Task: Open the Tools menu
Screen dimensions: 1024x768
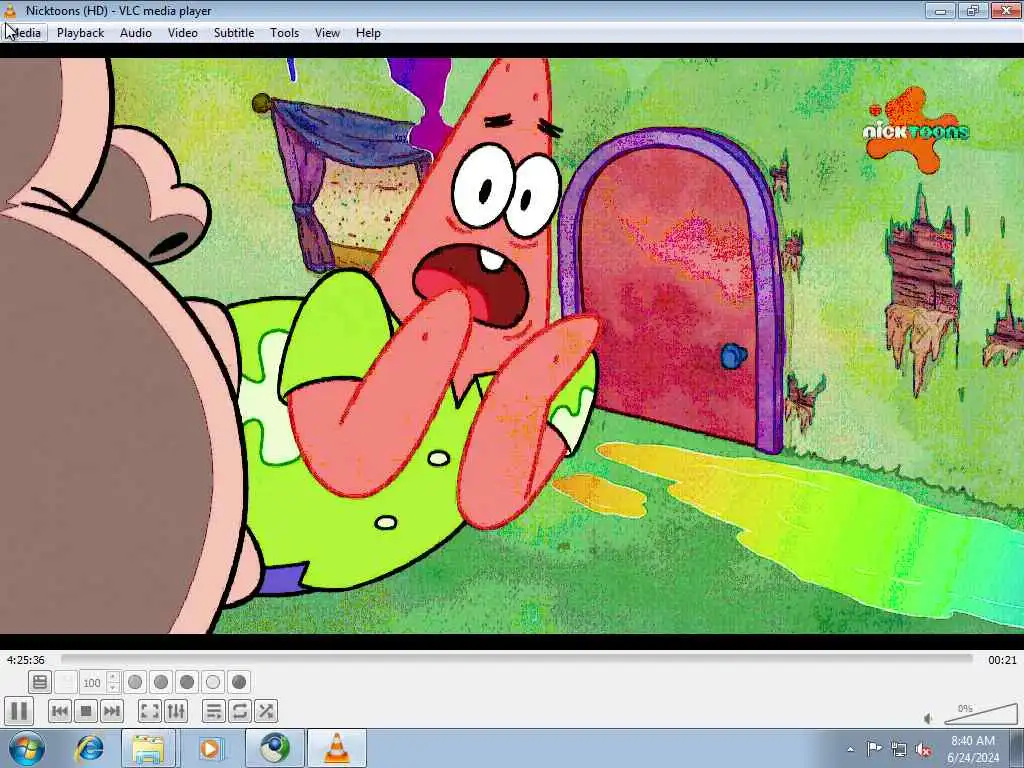Action: click(285, 33)
